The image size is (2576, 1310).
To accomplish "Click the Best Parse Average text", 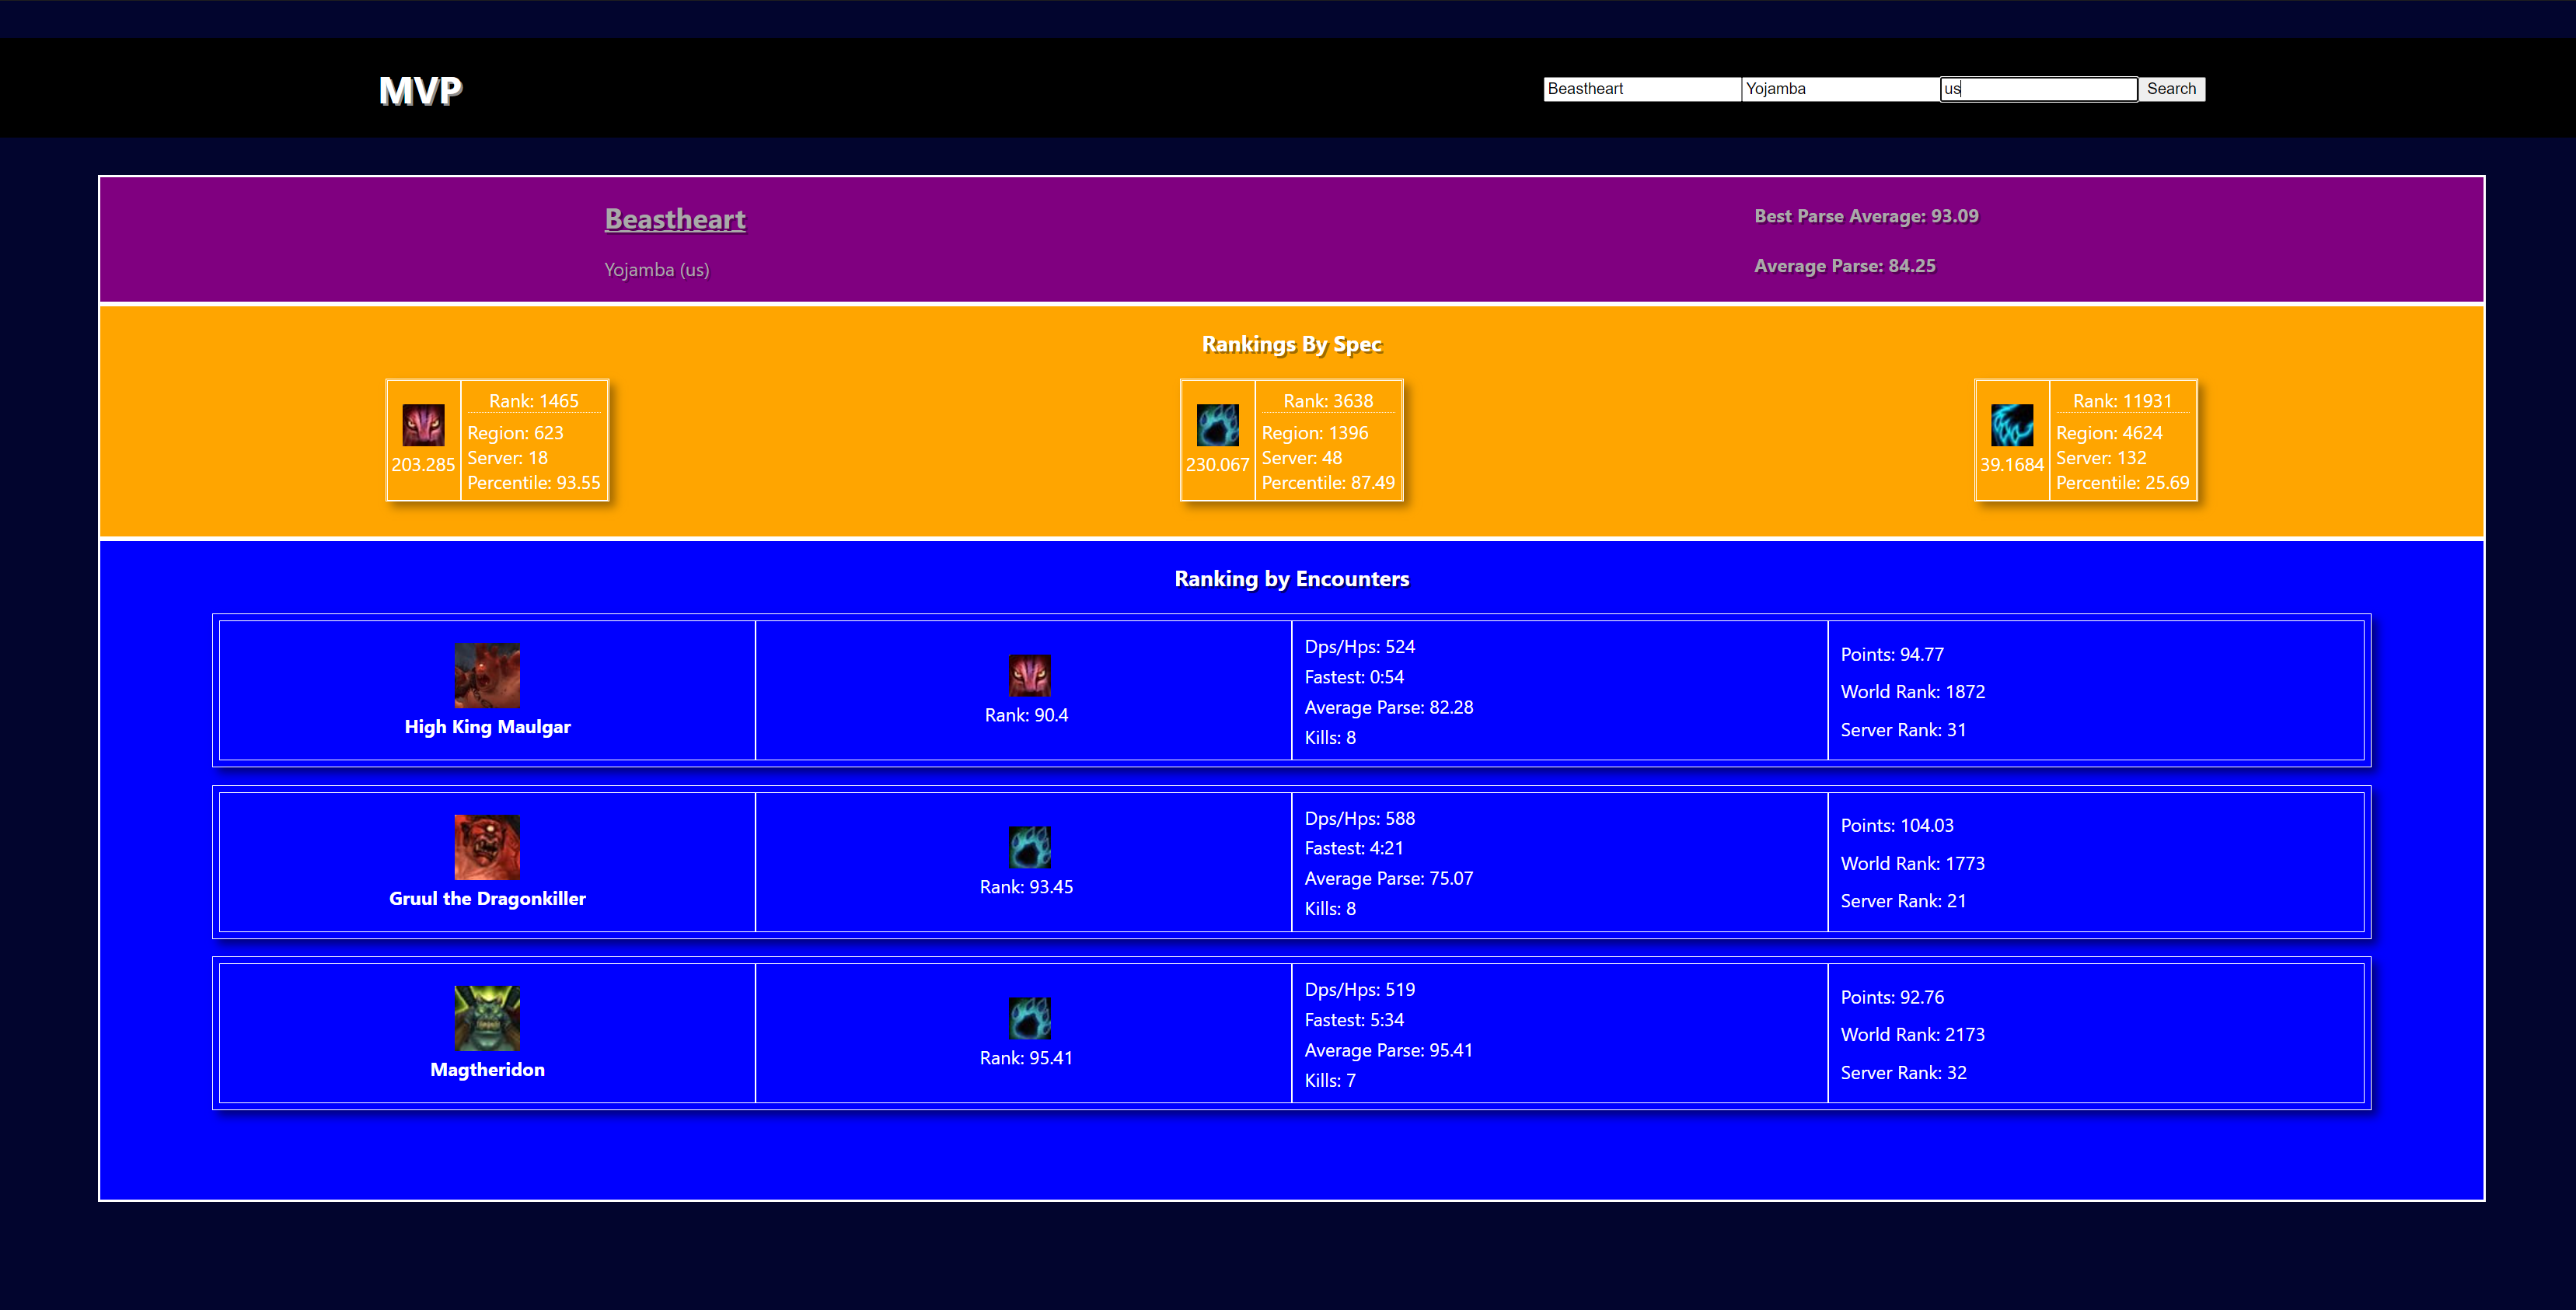I will (x=1866, y=216).
